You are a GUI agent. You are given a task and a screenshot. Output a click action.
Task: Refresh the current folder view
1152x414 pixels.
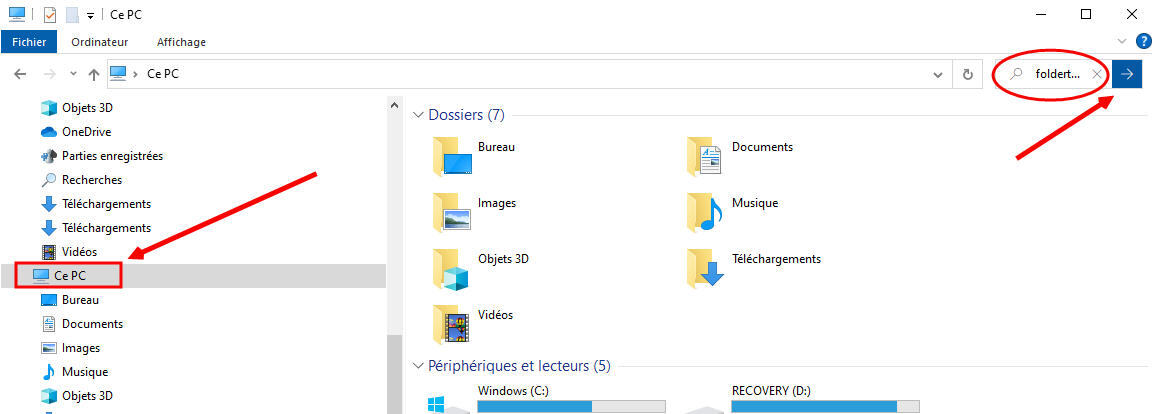coord(968,74)
